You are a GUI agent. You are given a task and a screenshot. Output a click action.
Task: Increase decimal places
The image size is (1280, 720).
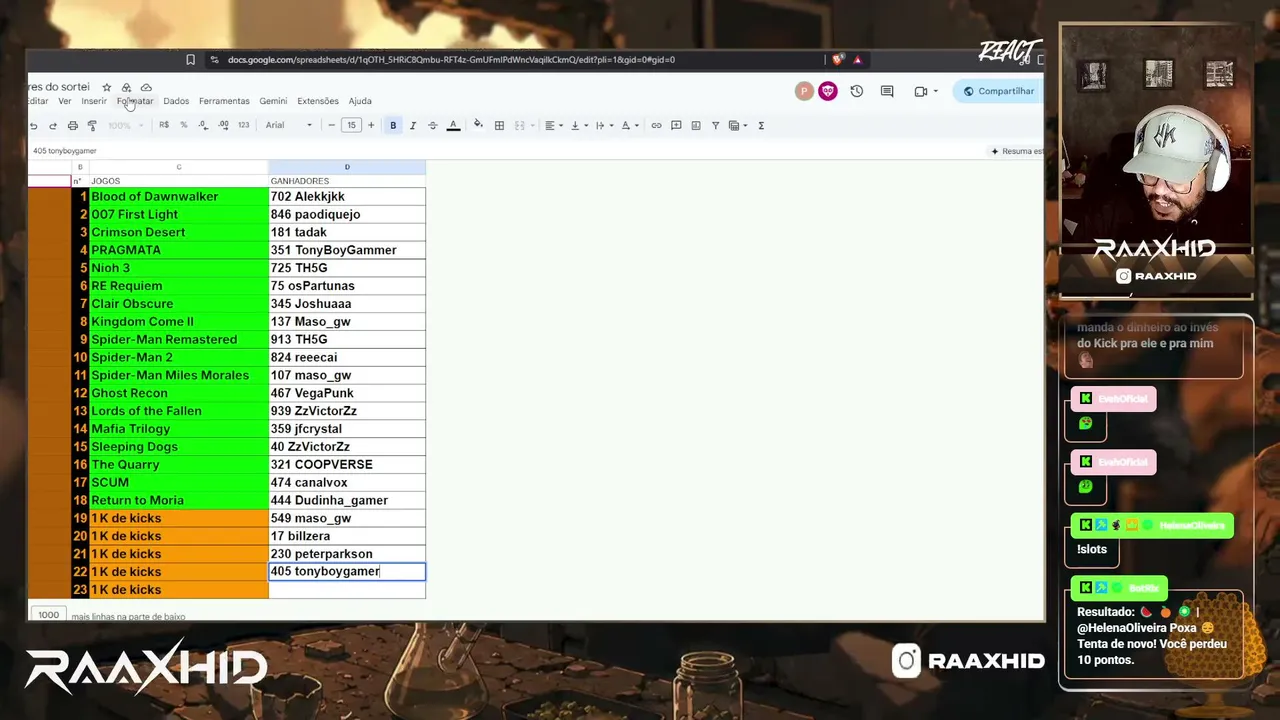click(222, 126)
